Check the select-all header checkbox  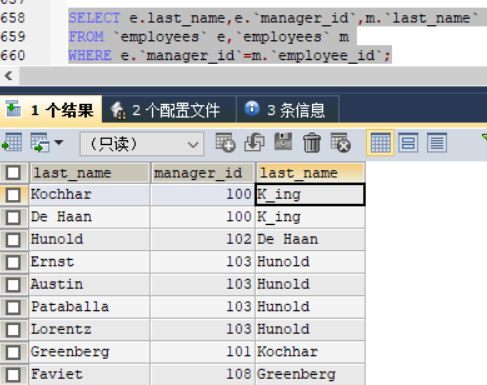pos(13,173)
